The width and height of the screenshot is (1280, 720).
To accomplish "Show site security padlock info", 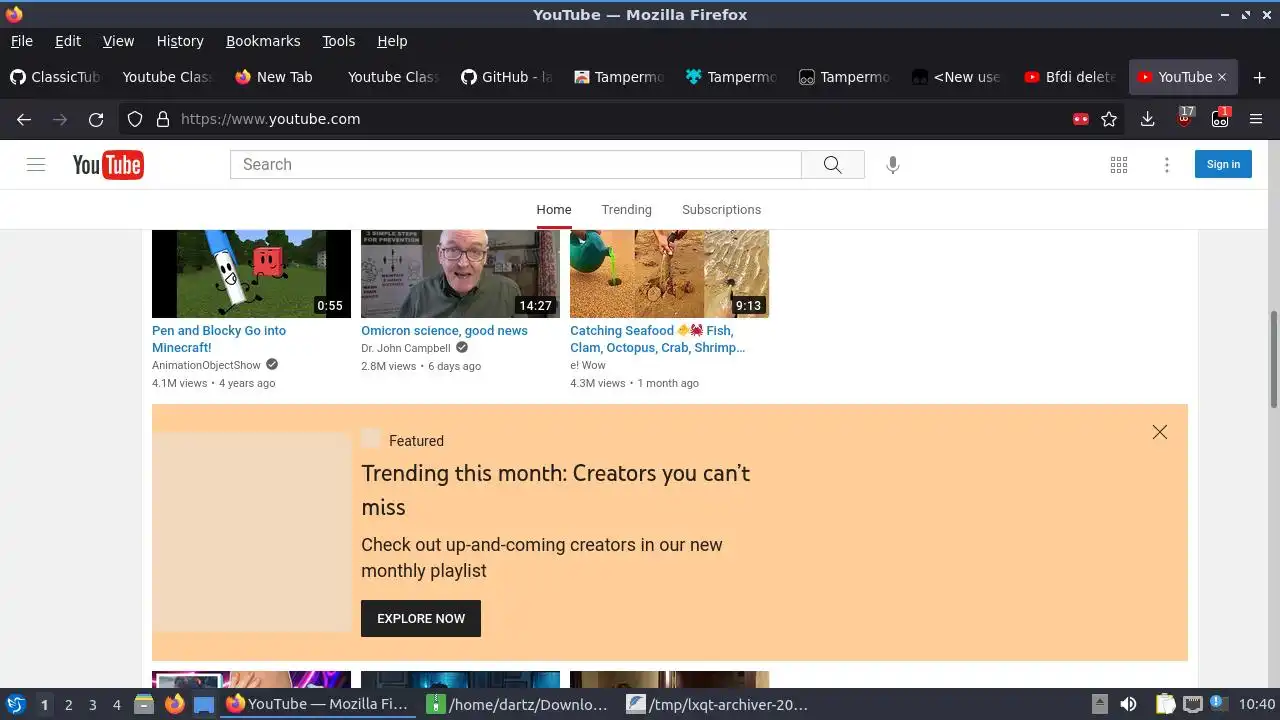I will [x=163, y=119].
